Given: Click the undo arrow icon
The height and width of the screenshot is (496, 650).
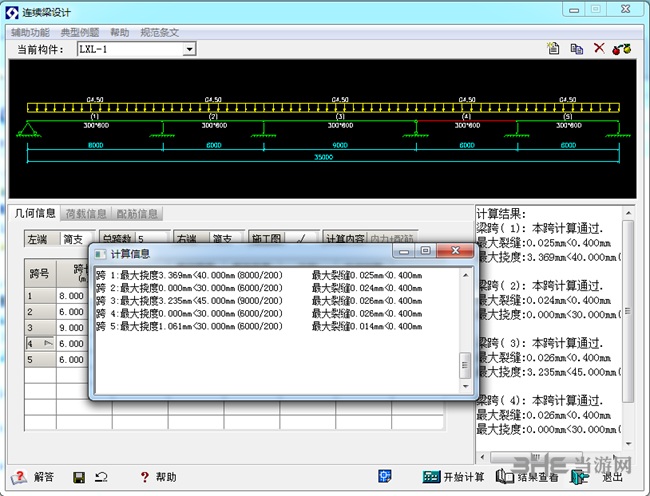Looking at the screenshot, I should tap(101, 477).
